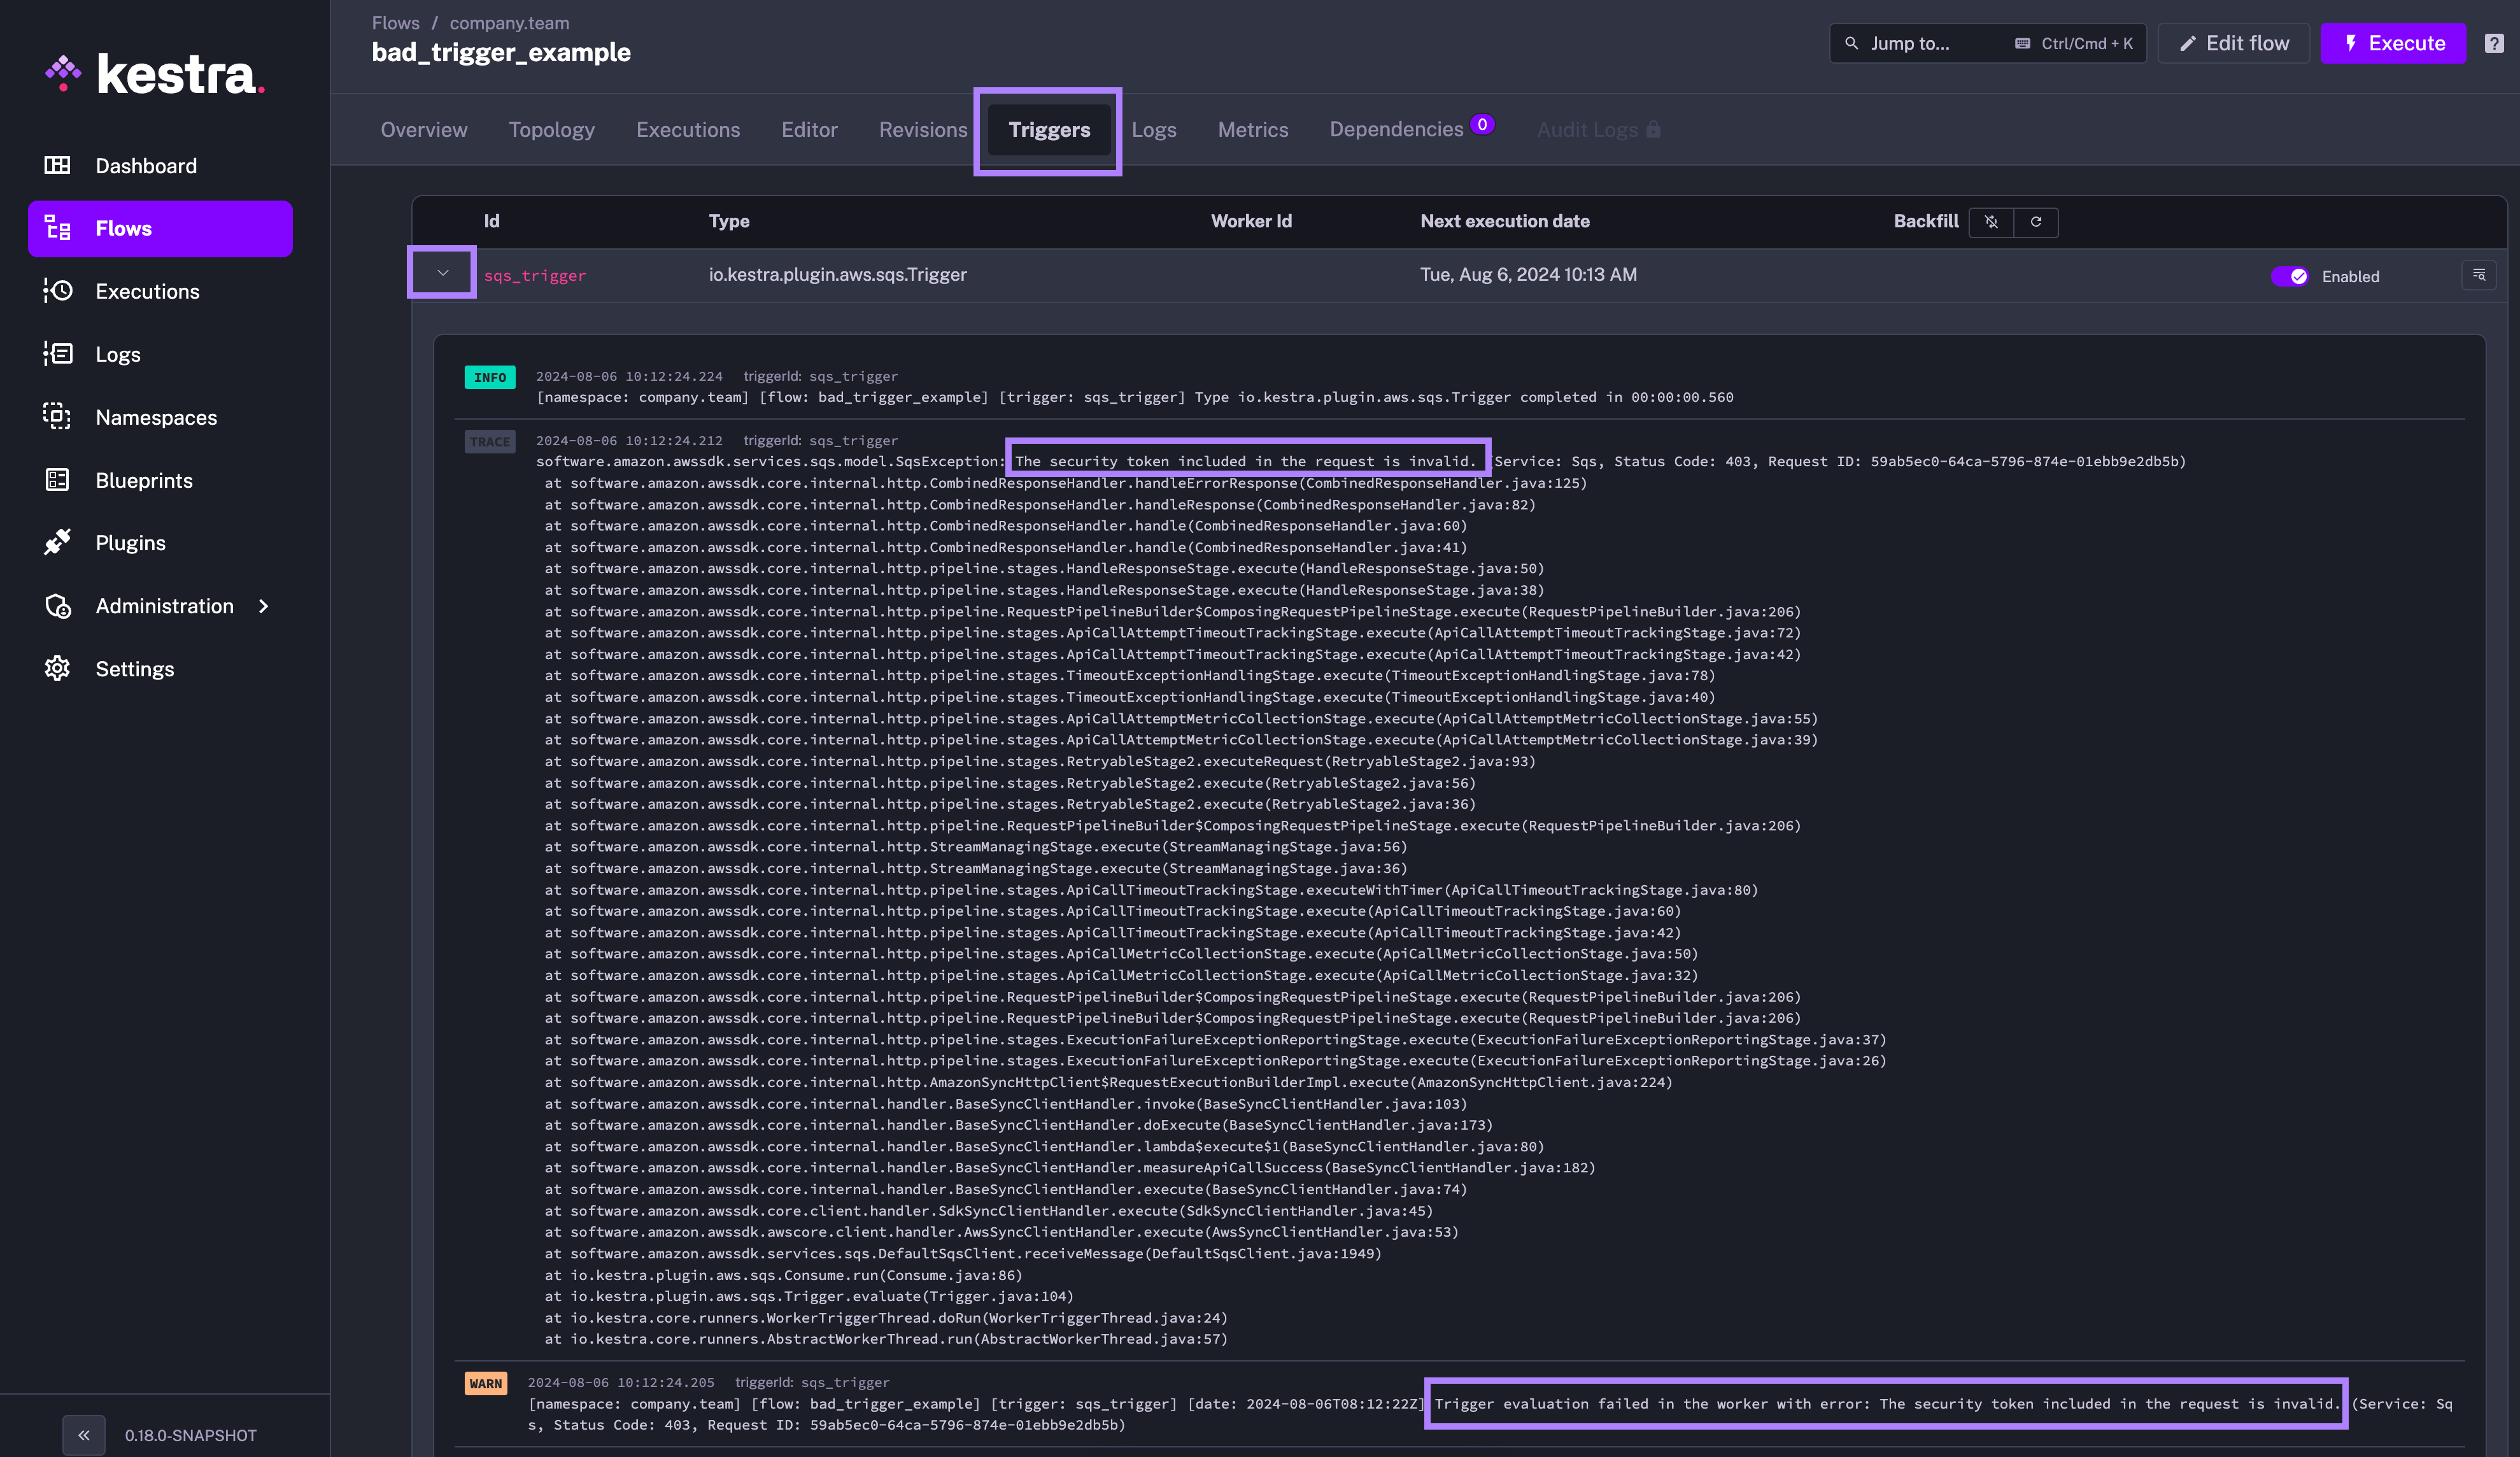Collapse the sqs_trigger row chevron

tap(442, 273)
